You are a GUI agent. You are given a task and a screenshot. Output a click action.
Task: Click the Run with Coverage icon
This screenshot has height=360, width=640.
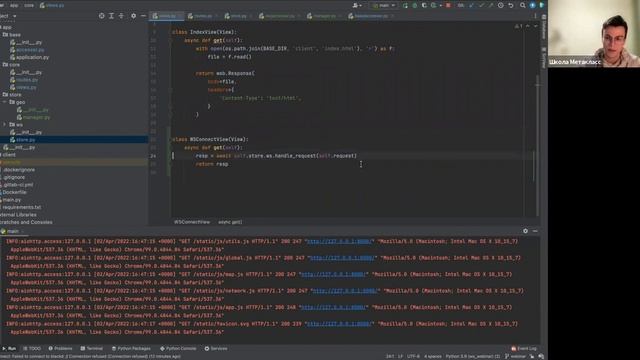point(424,5)
